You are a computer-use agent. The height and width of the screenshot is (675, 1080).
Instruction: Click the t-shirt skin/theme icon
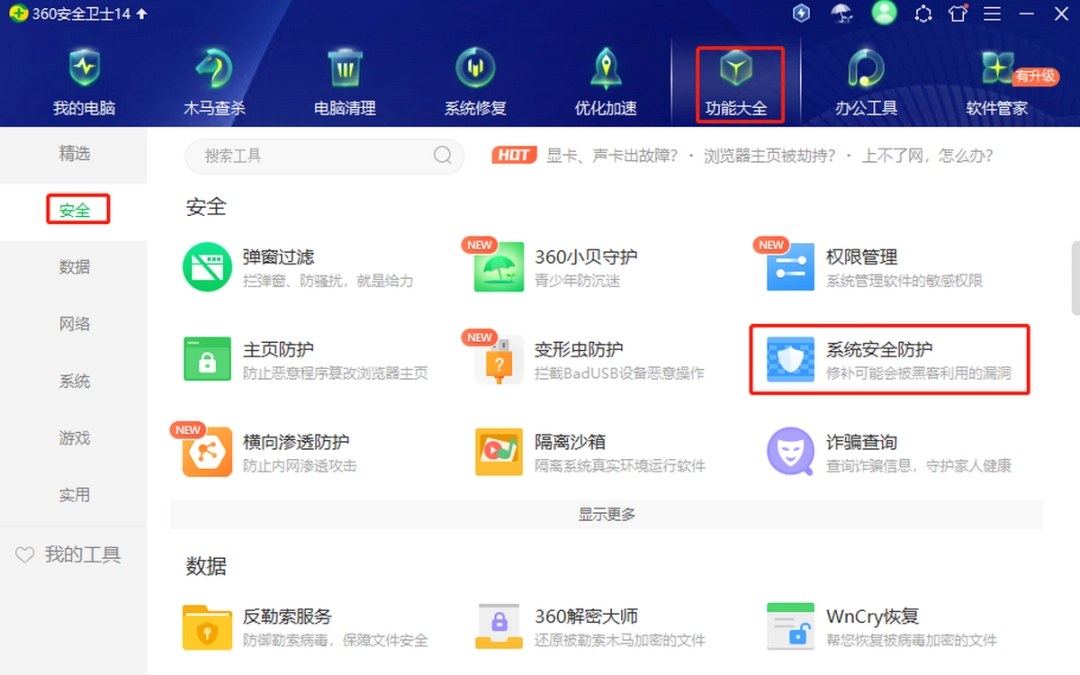coord(956,13)
